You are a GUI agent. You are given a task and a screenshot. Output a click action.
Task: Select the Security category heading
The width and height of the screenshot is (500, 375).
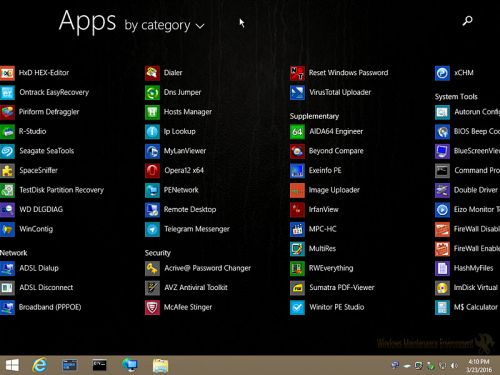click(158, 253)
